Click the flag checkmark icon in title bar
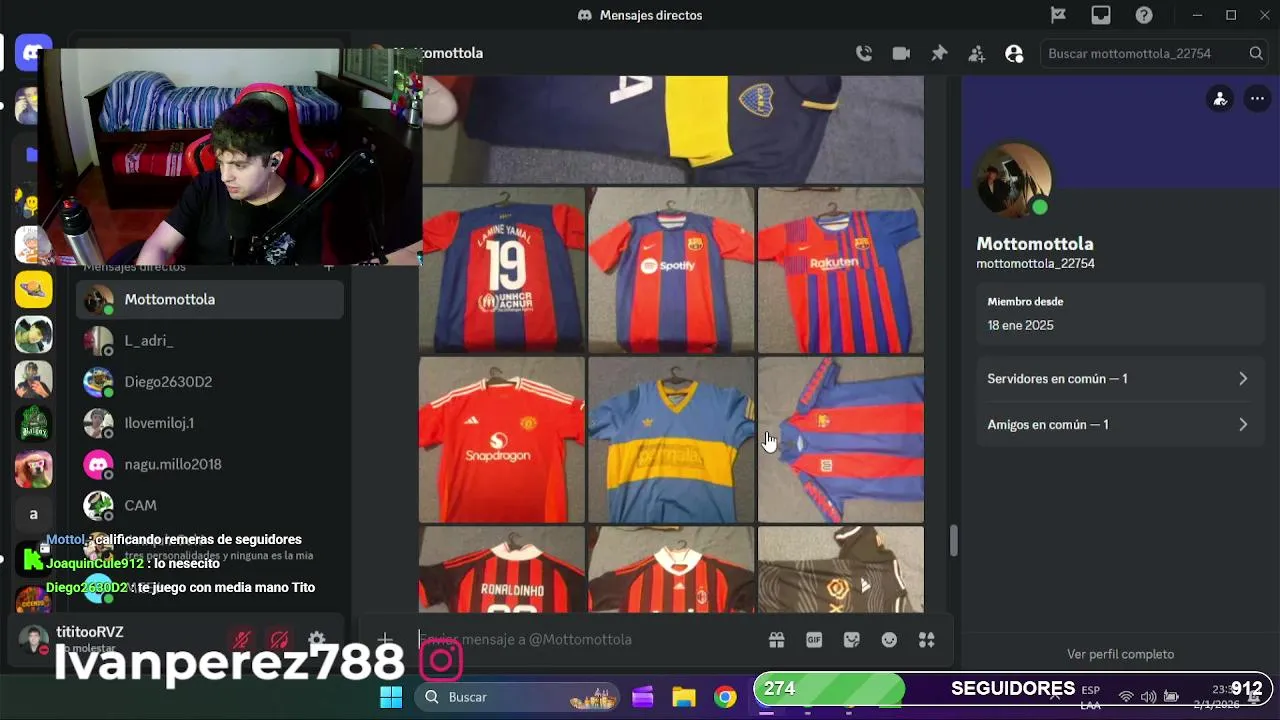The image size is (1280, 720). click(x=1058, y=15)
